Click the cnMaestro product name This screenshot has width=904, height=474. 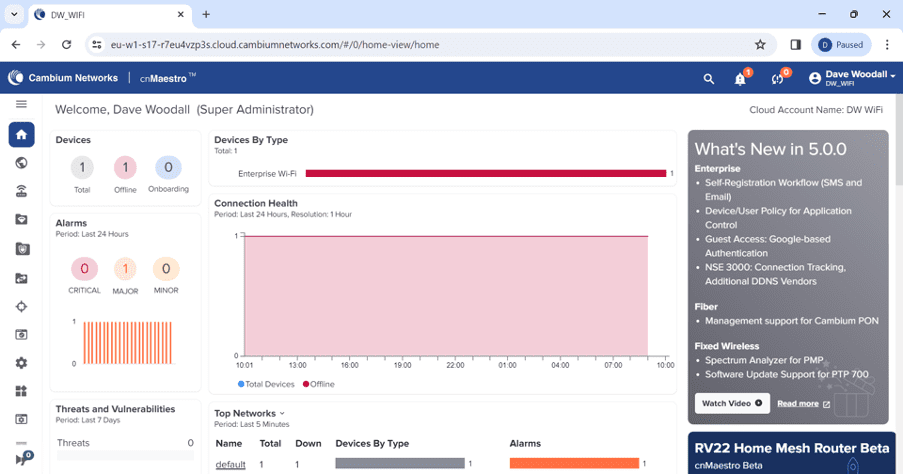pyautogui.click(x=167, y=78)
